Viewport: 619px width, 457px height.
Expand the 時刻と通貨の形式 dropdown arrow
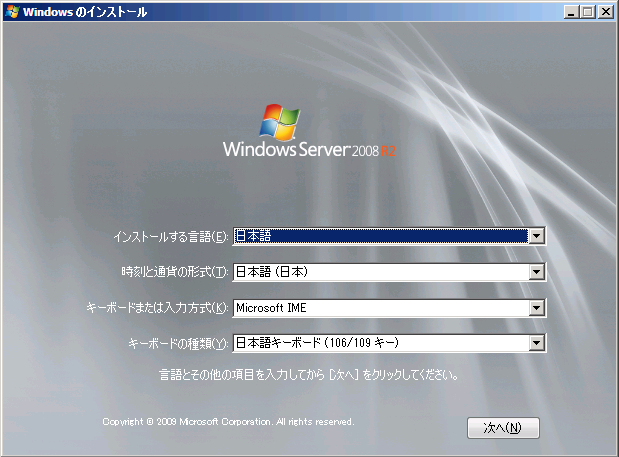coord(536,272)
